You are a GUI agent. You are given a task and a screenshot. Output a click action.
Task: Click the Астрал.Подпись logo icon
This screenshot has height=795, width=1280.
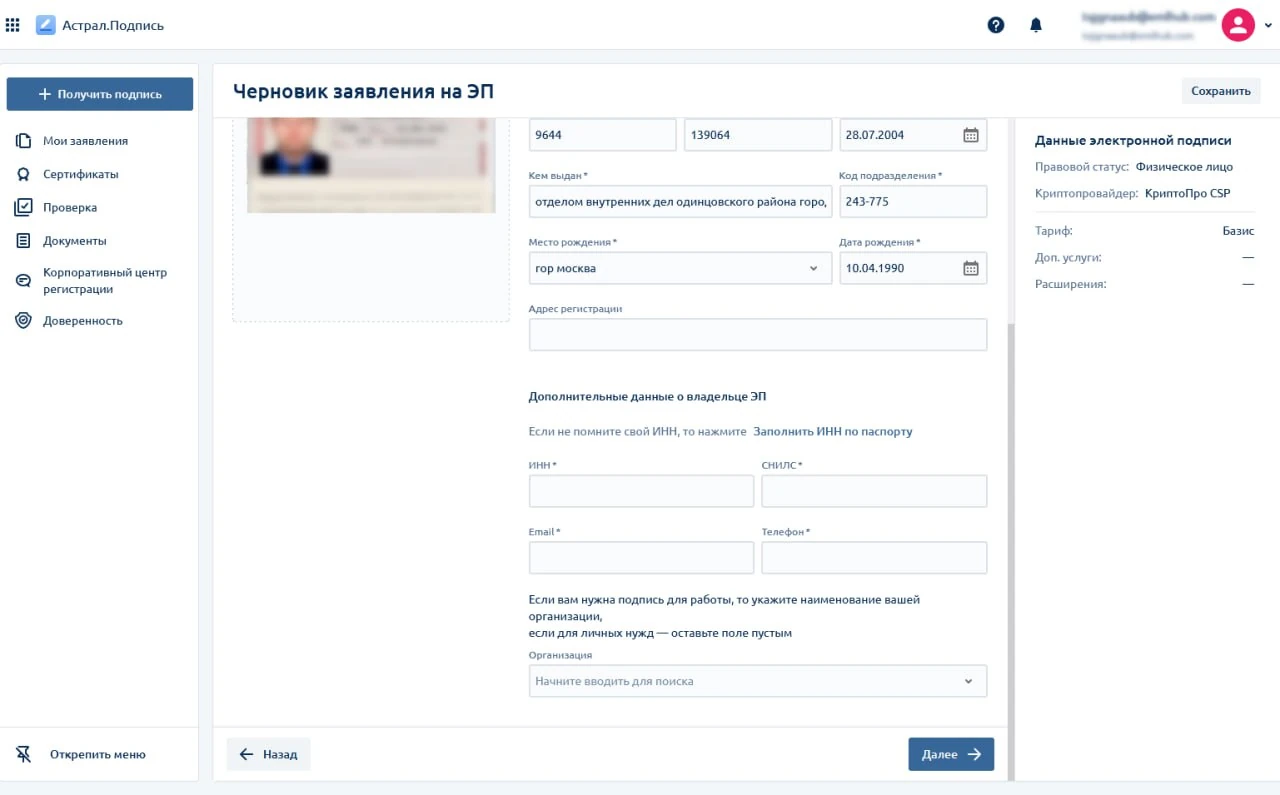(x=45, y=25)
